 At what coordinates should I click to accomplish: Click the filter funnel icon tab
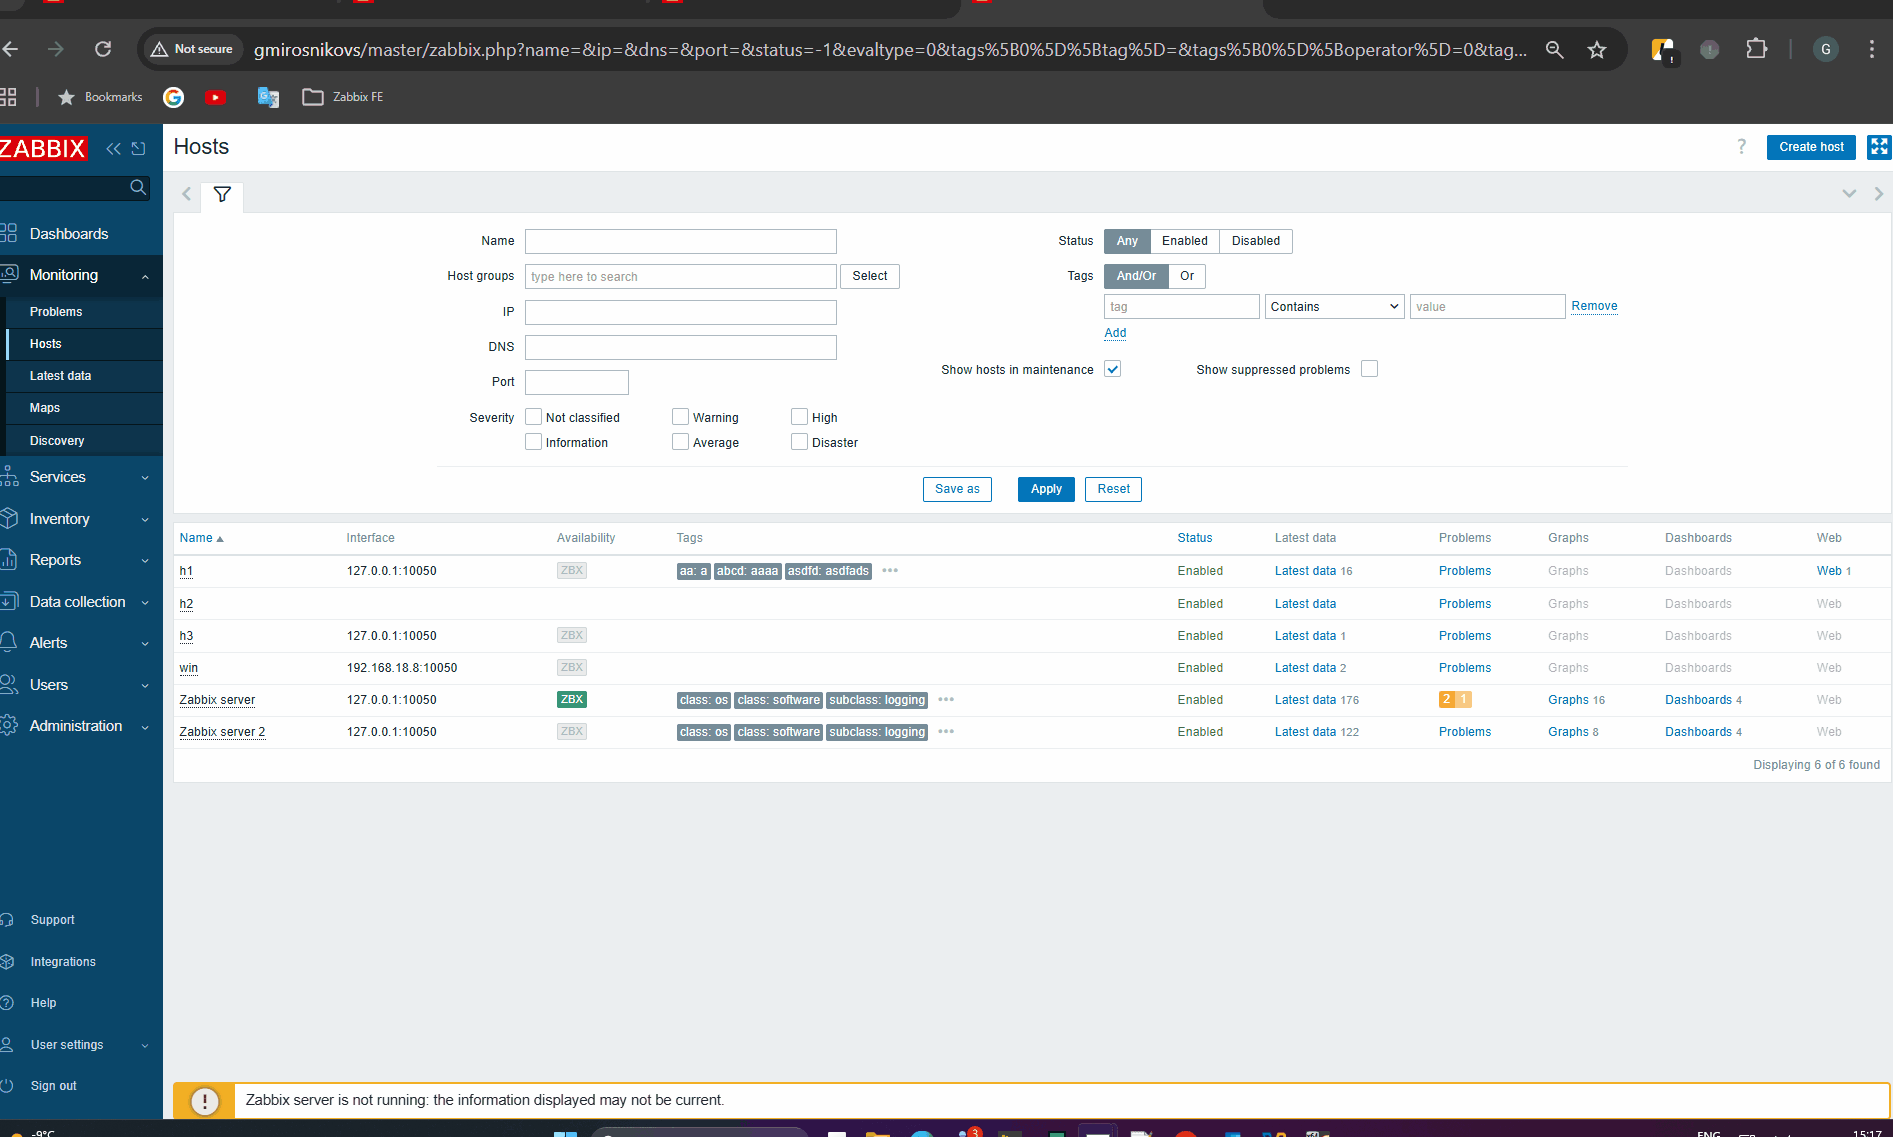(222, 194)
